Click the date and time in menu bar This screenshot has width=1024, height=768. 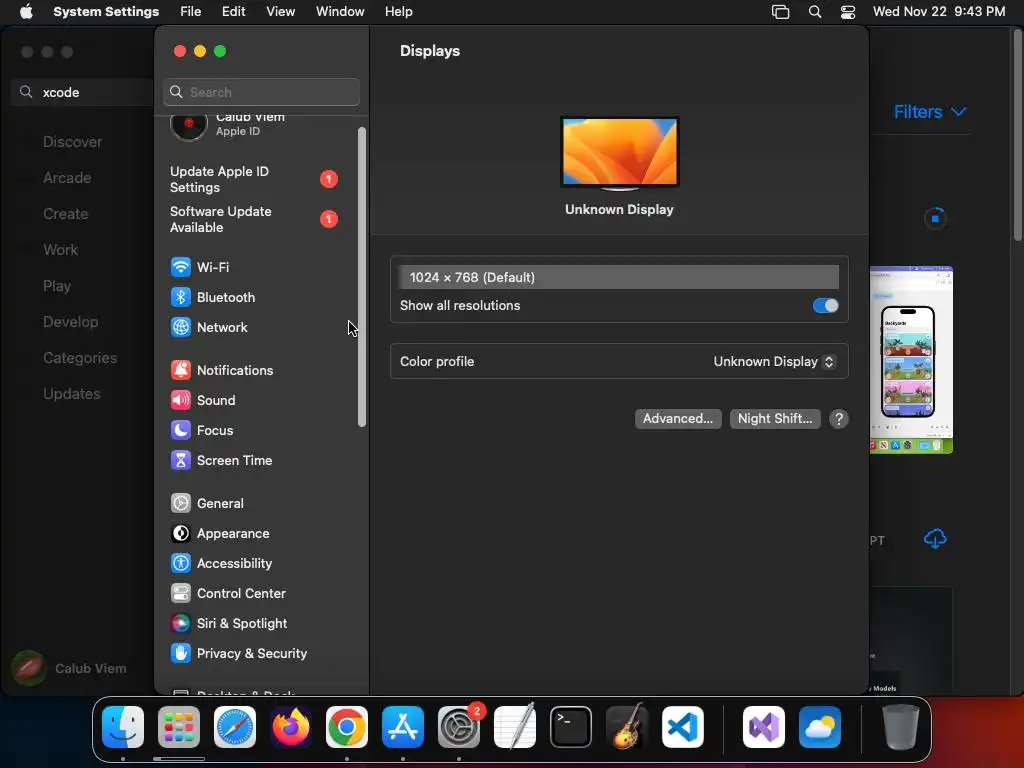tap(938, 12)
